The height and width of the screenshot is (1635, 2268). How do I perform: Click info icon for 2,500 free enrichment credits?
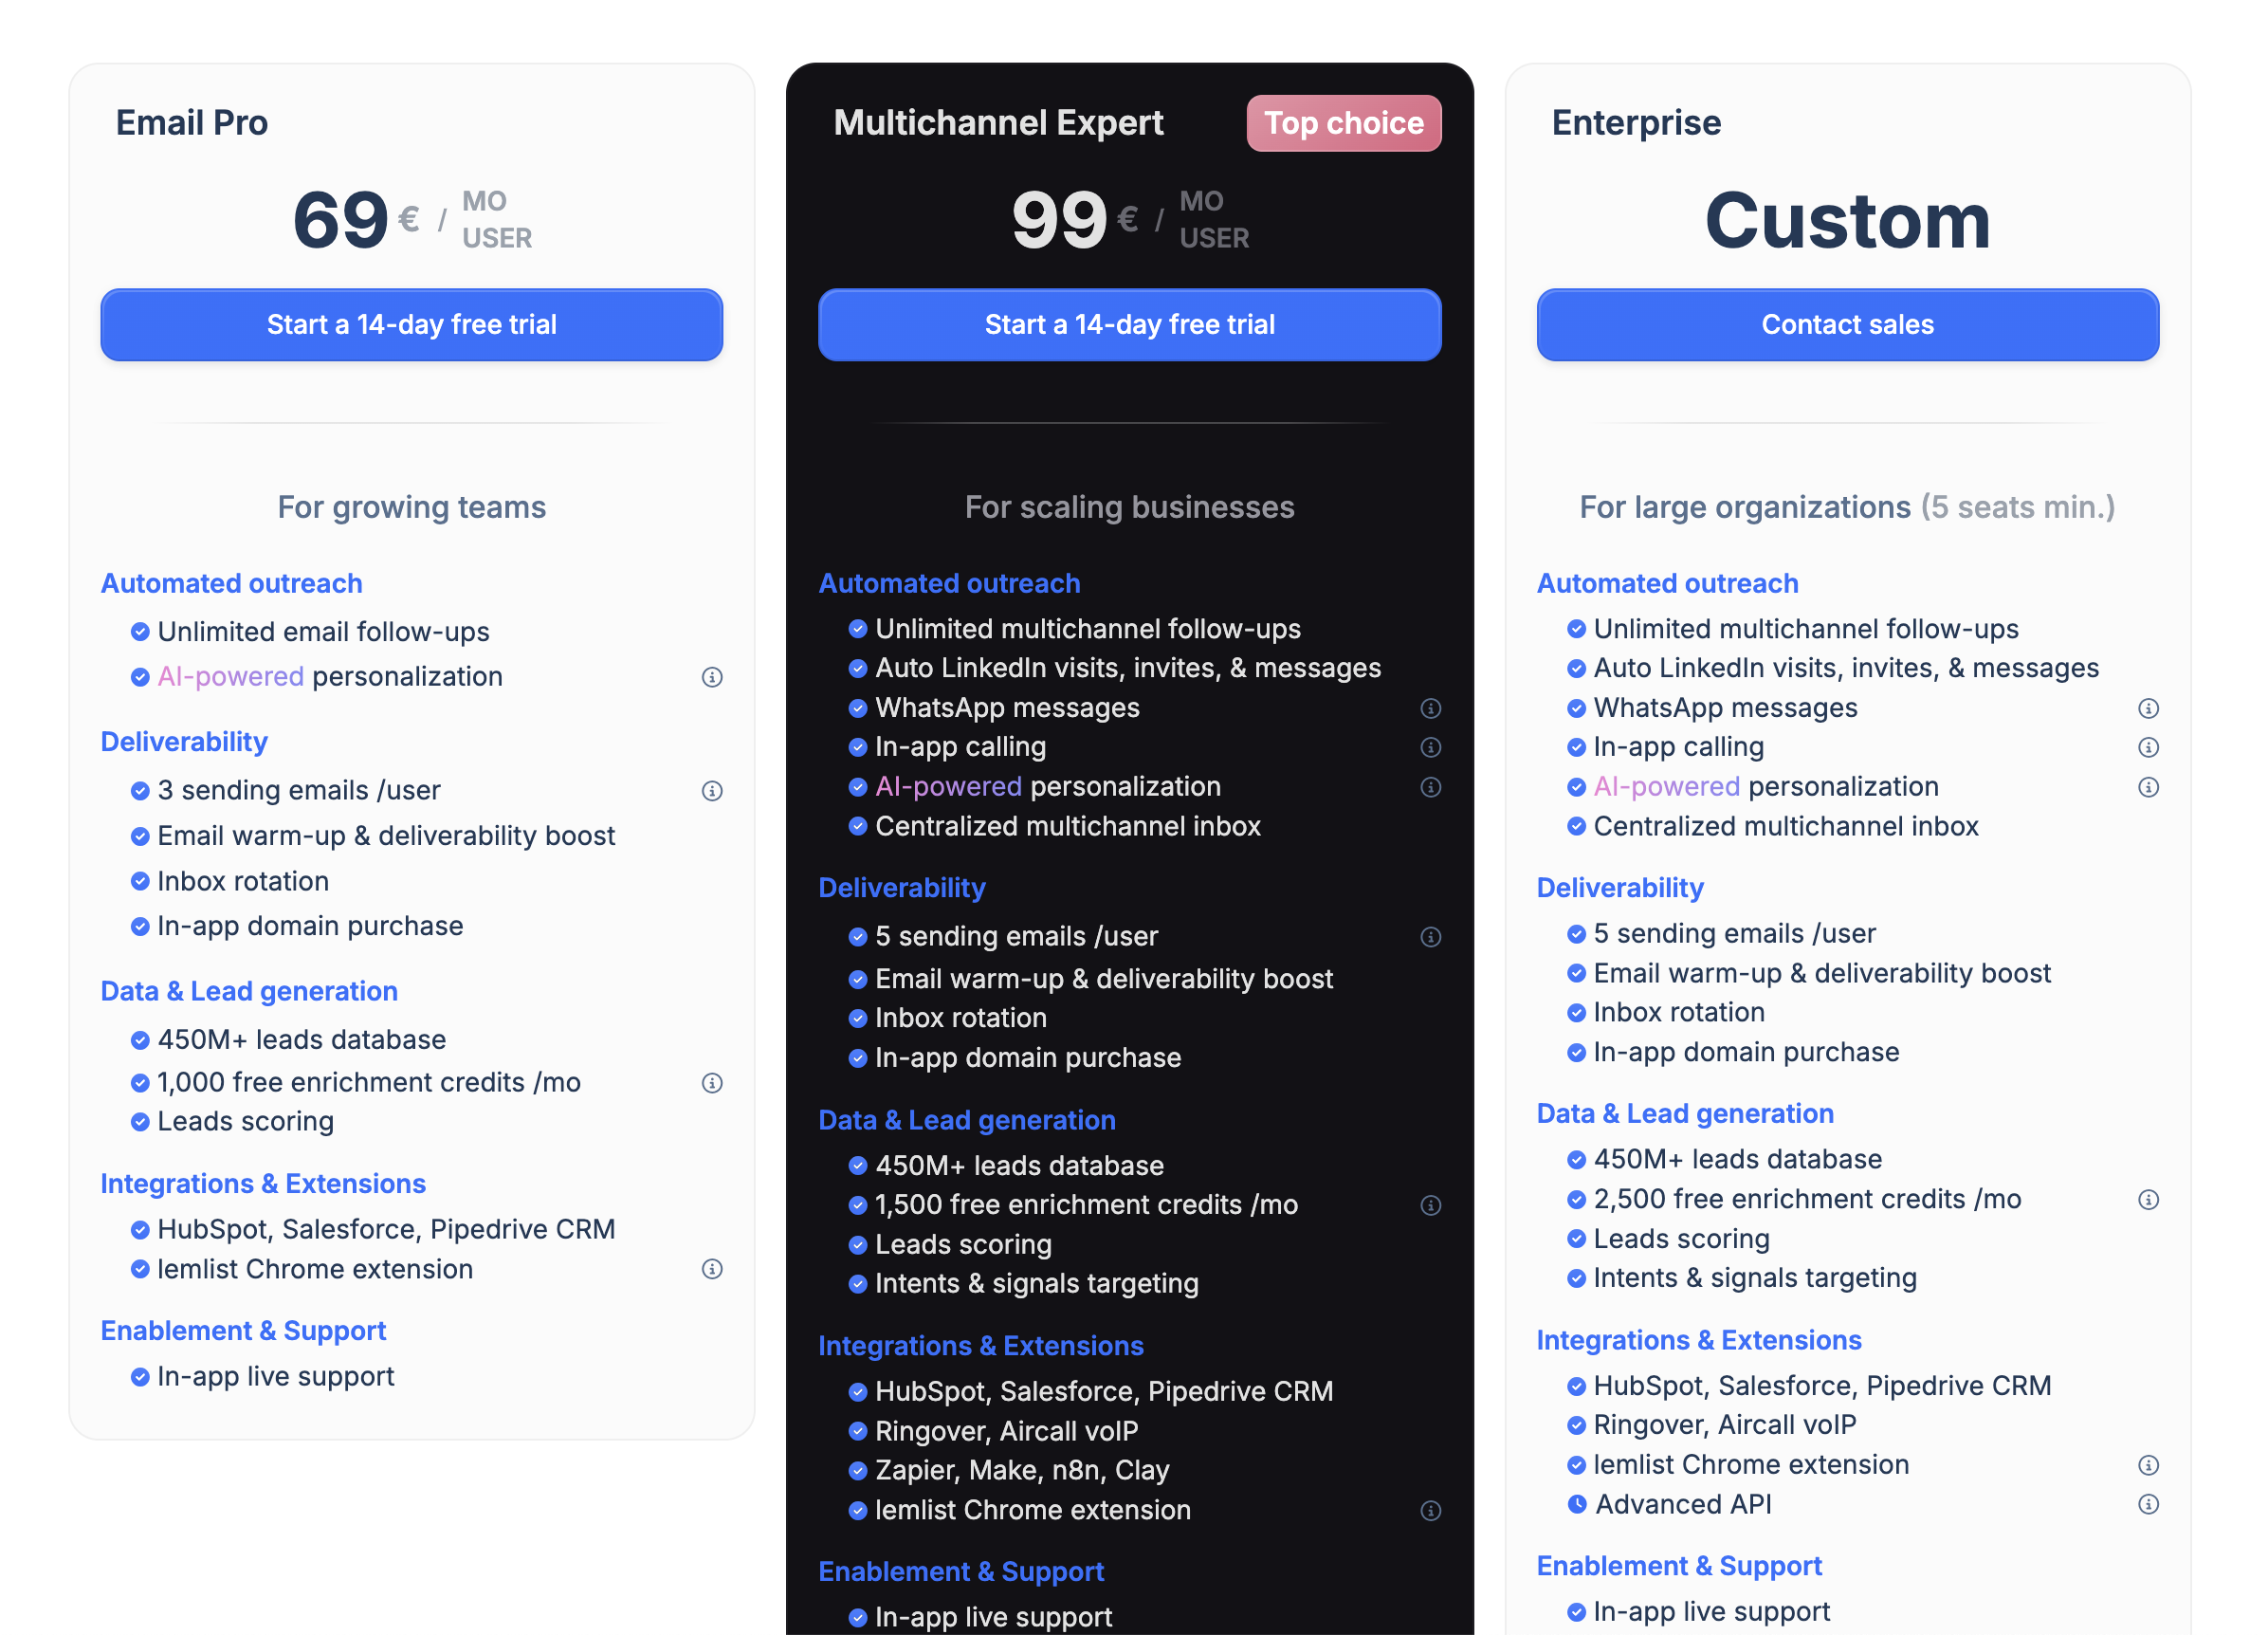(x=2148, y=1199)
